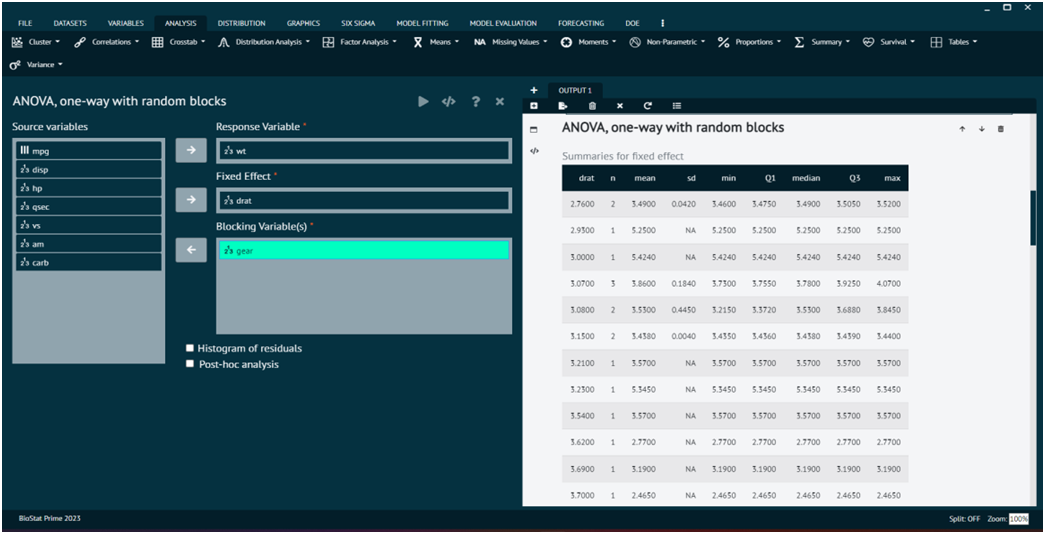This screenshot has width=1045, height=534.
Task: Show the code view icon in dialog header
Action: [x=449, y=101]
